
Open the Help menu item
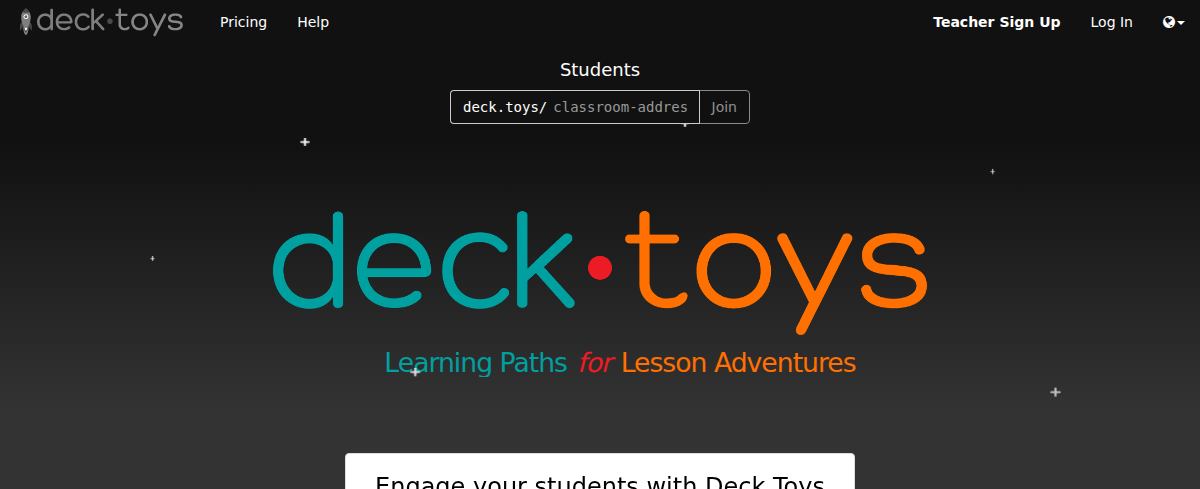[x=313, y=22]
